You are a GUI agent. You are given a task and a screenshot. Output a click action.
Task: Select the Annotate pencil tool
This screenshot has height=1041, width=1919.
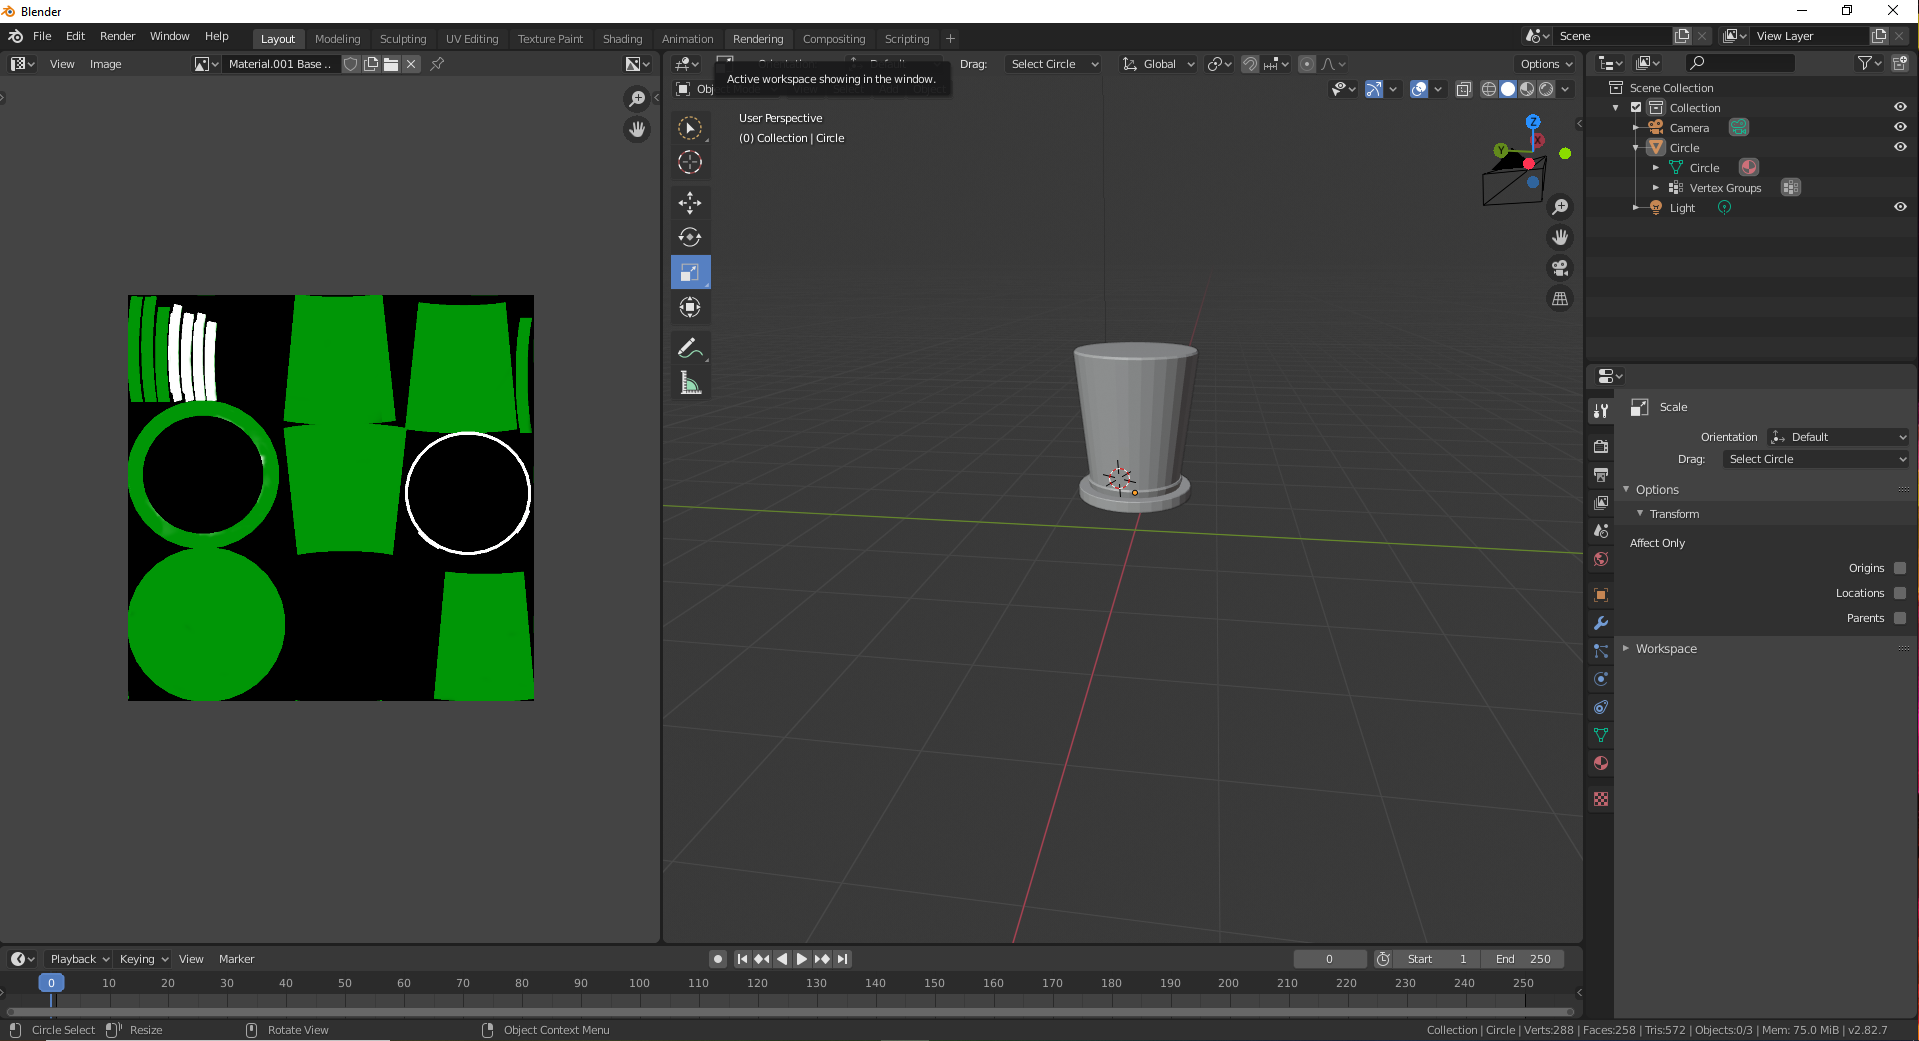(x=690, y=348)
